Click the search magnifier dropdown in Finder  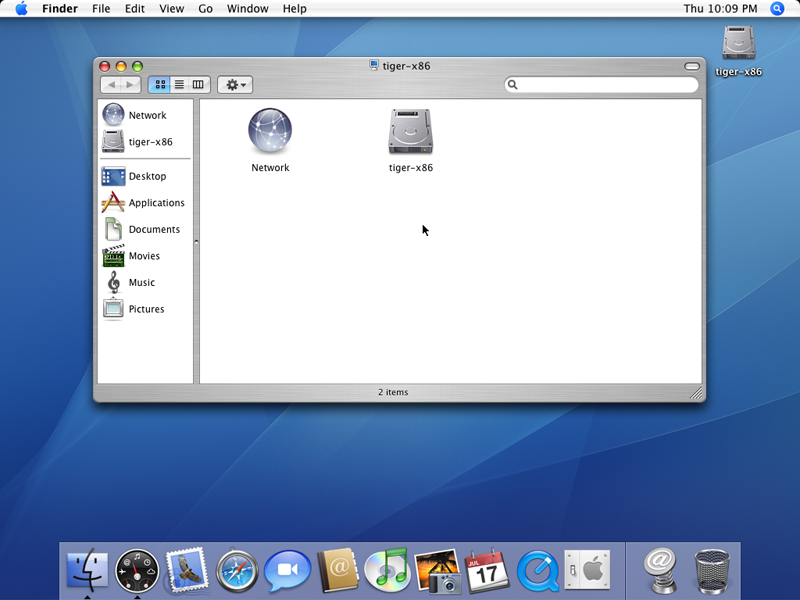click(x=513, y=85)
